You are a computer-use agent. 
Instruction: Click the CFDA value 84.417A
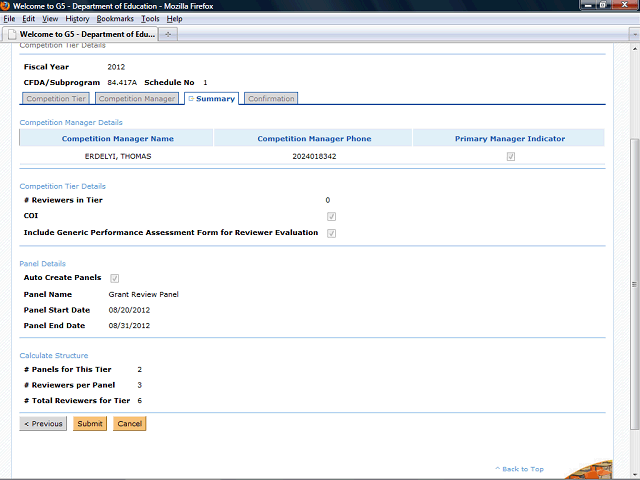122,82
